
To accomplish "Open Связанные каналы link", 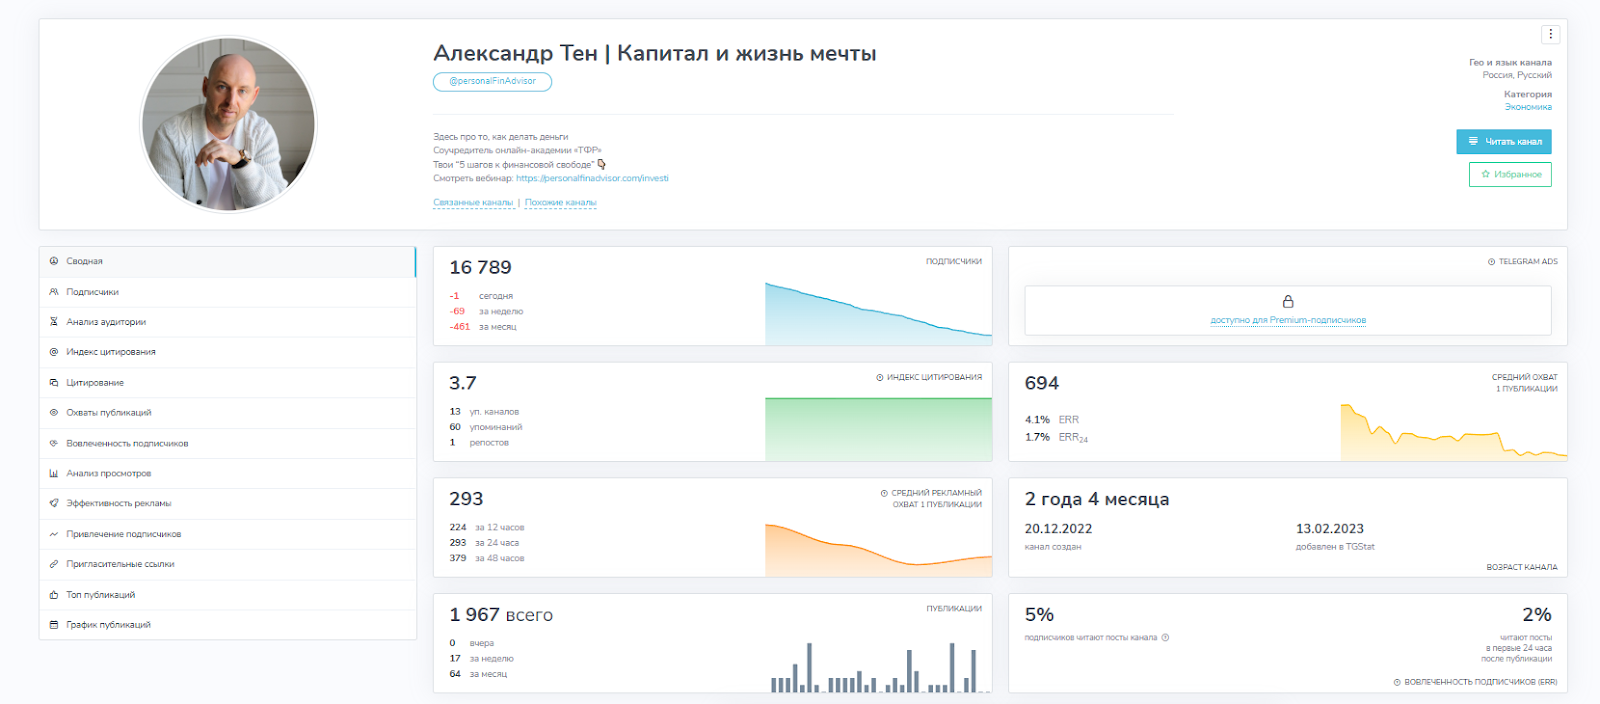I will 473,203.
